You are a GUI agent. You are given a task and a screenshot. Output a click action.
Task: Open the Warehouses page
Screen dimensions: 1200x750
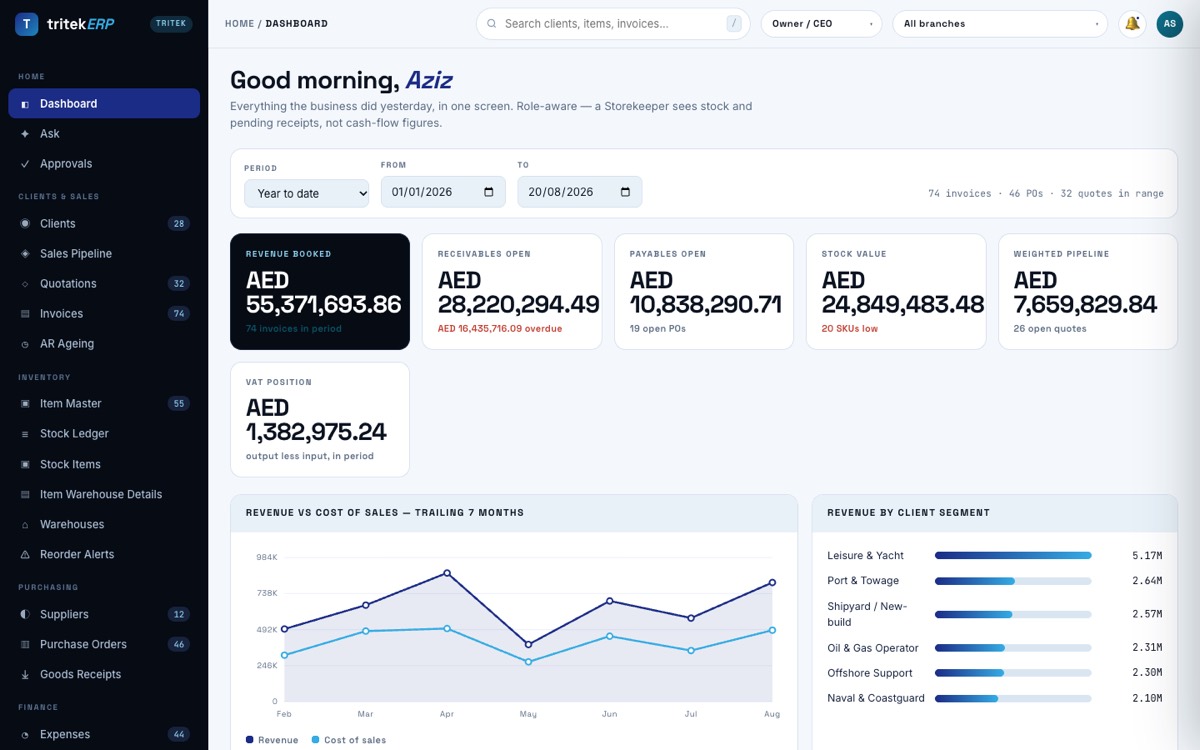click(x=104, y=525)
